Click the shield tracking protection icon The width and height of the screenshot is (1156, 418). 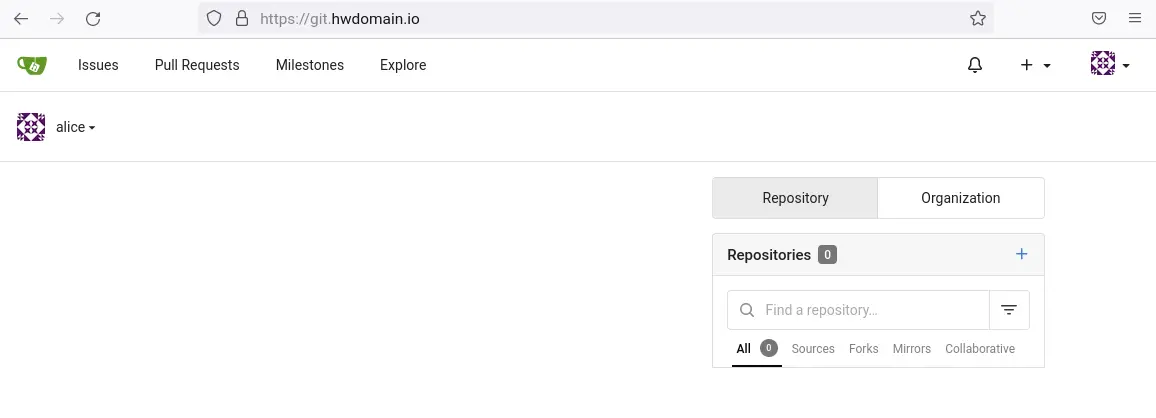point(214,18)
